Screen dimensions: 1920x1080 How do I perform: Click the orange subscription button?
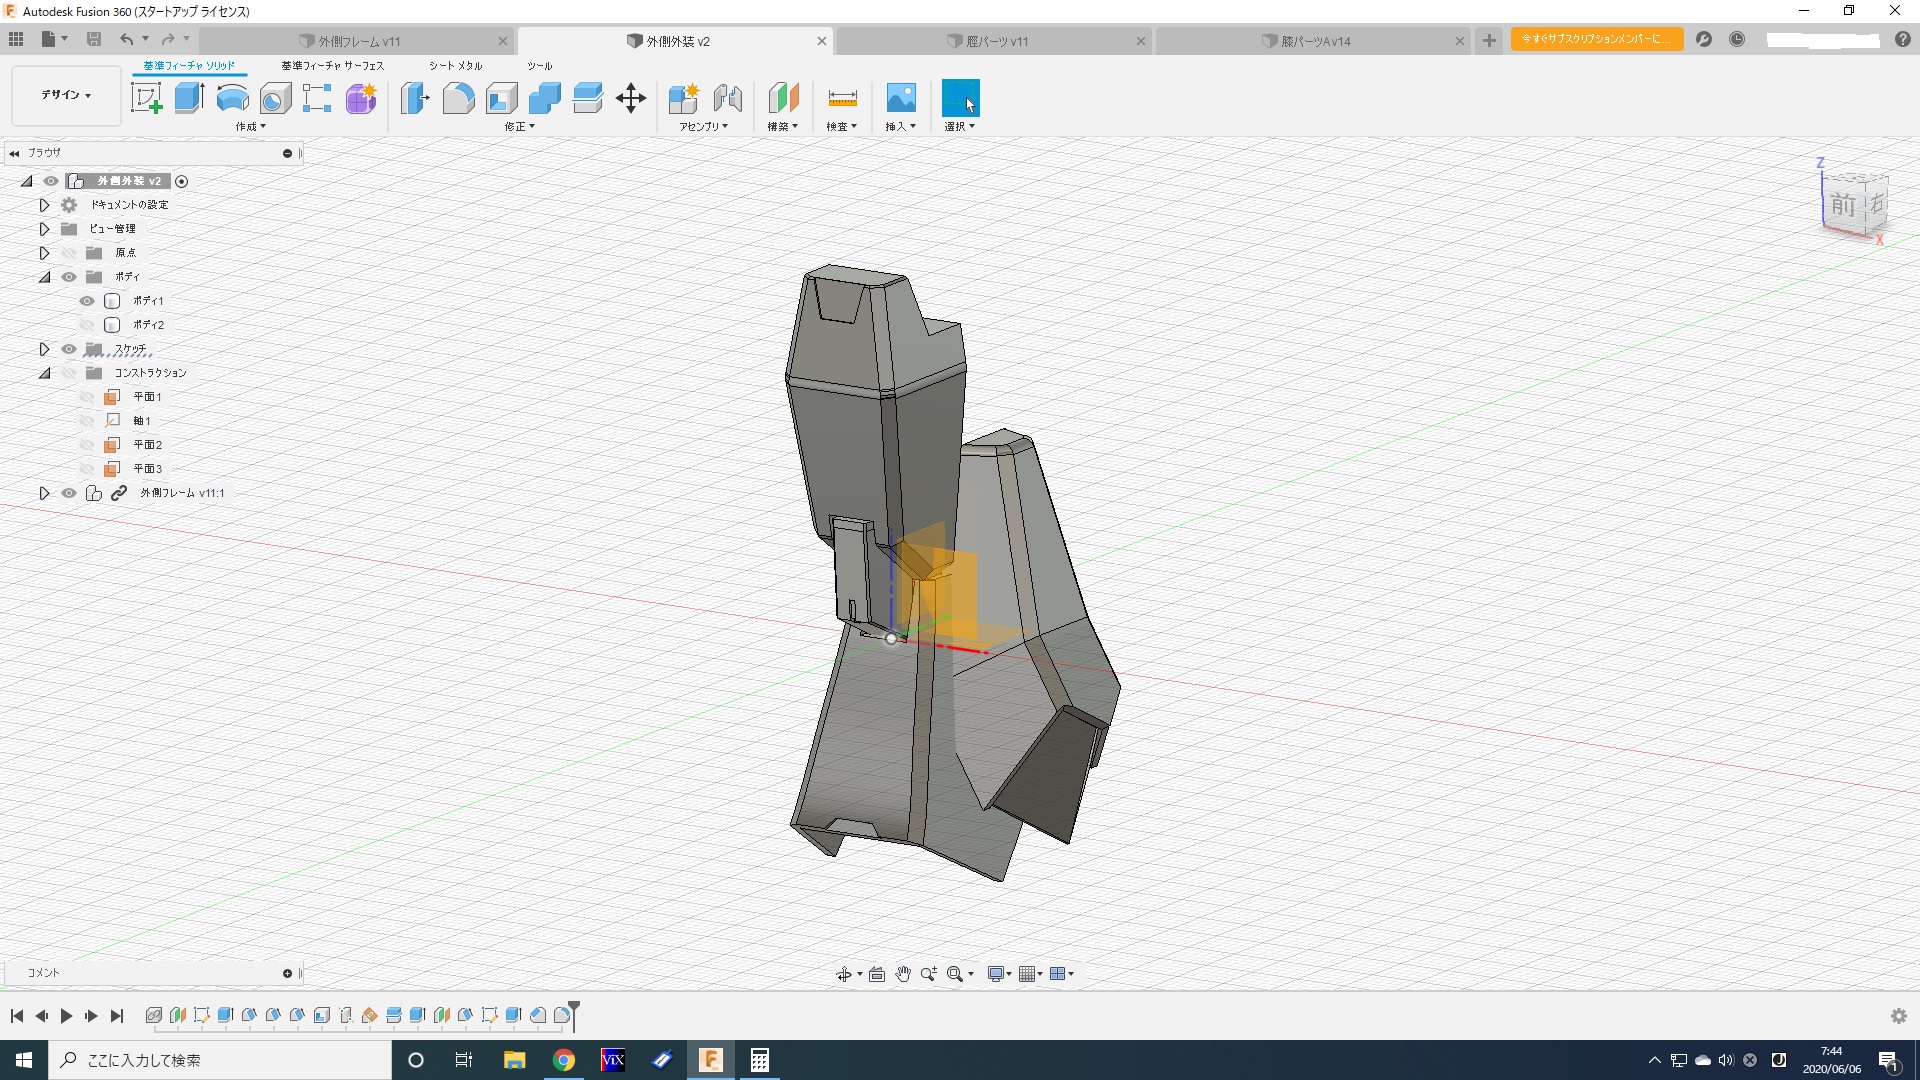pos(1596,39)
